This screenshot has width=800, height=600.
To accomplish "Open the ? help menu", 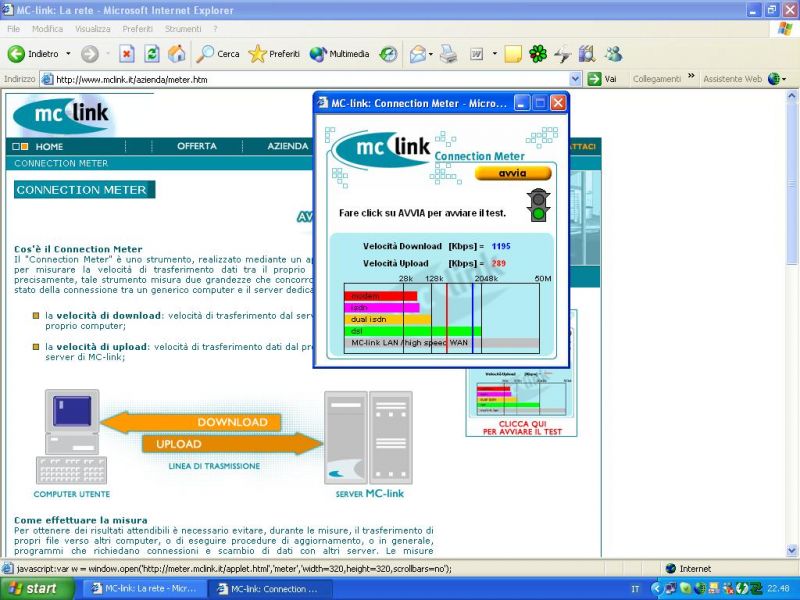I will [x=215, y=29].
